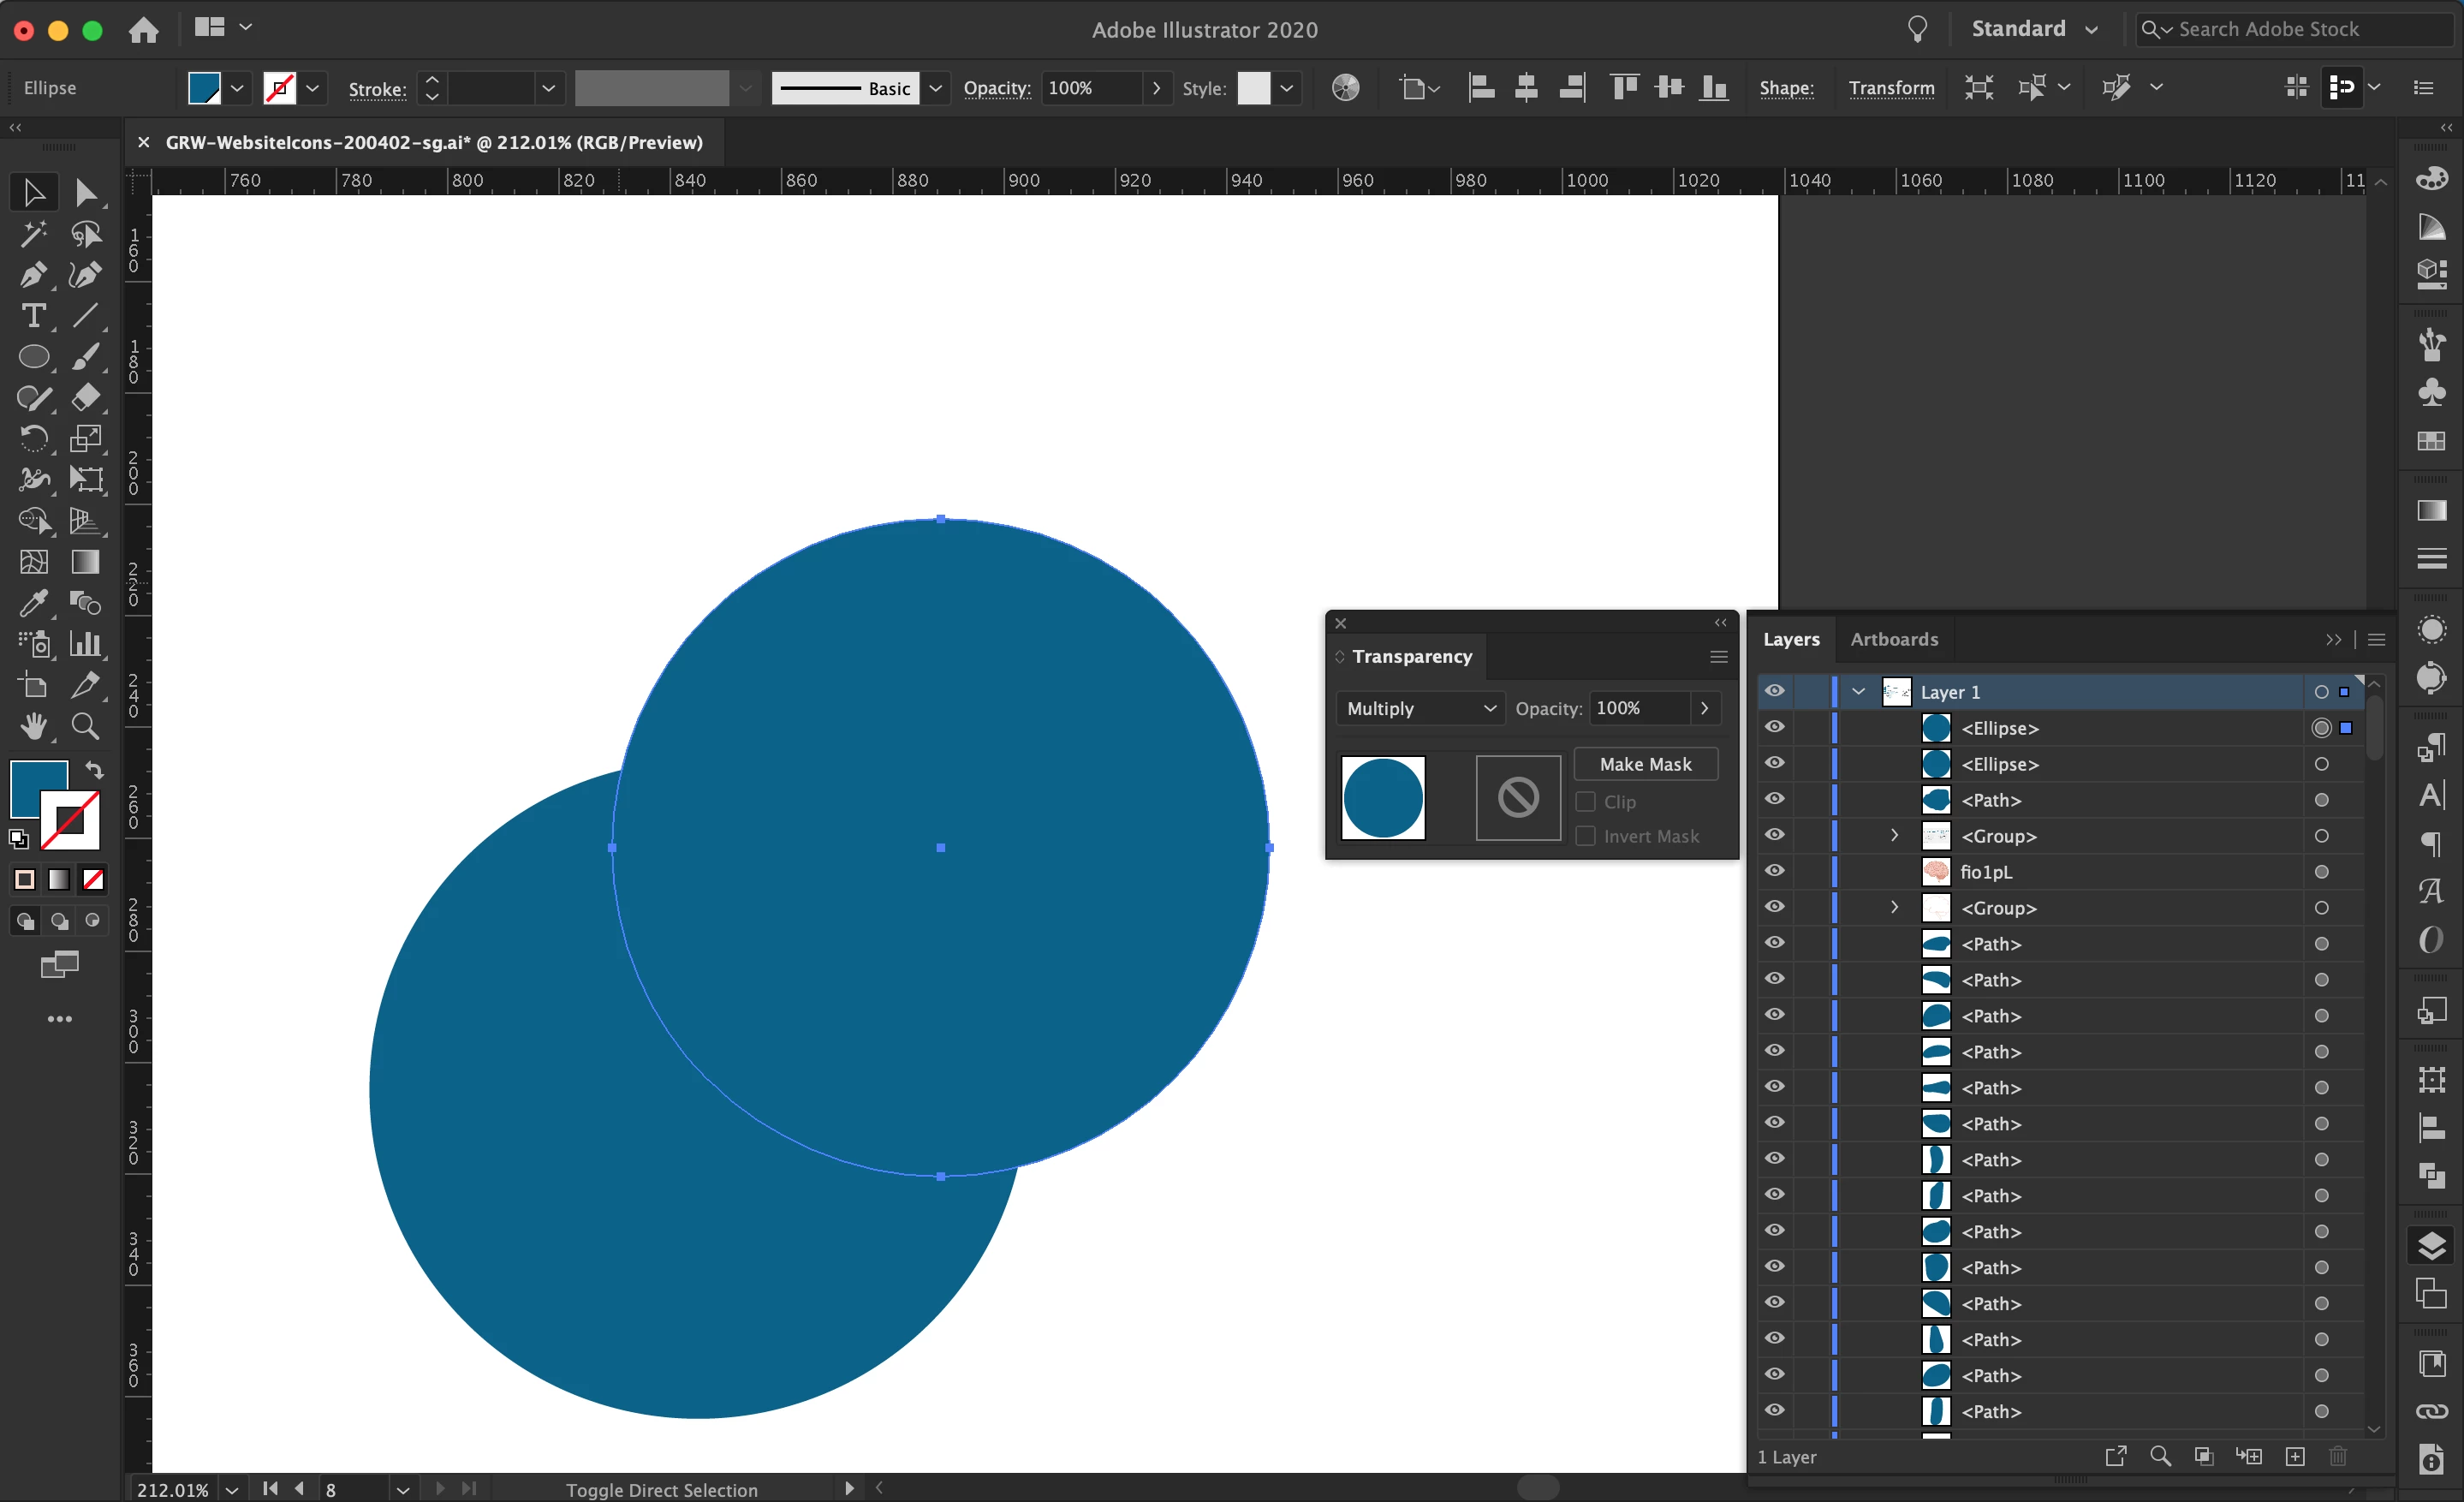Create new layer in Layers panel

(2295, 1456)
